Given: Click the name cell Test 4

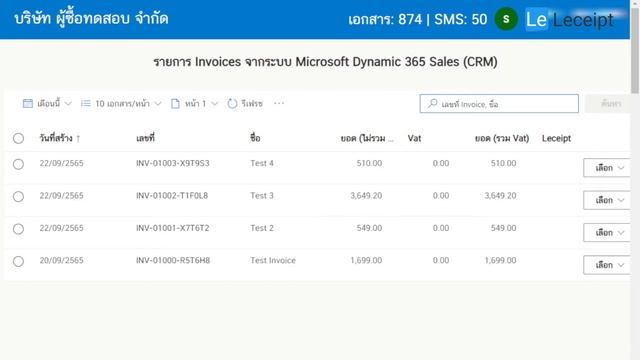Looking at the screenshot, I should point(262,163).
